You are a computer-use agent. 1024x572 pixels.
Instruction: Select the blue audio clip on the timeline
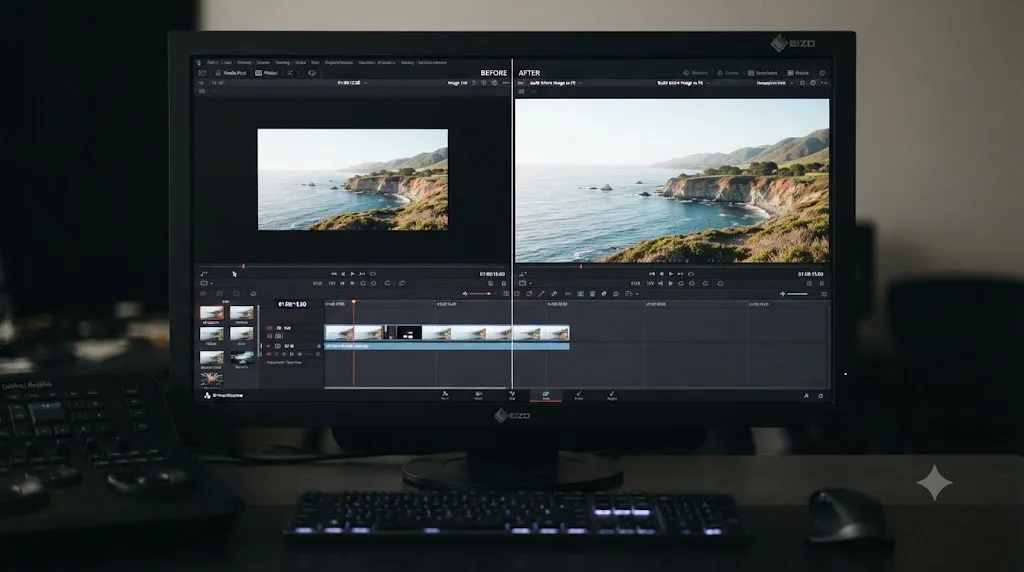click(447, 346)
